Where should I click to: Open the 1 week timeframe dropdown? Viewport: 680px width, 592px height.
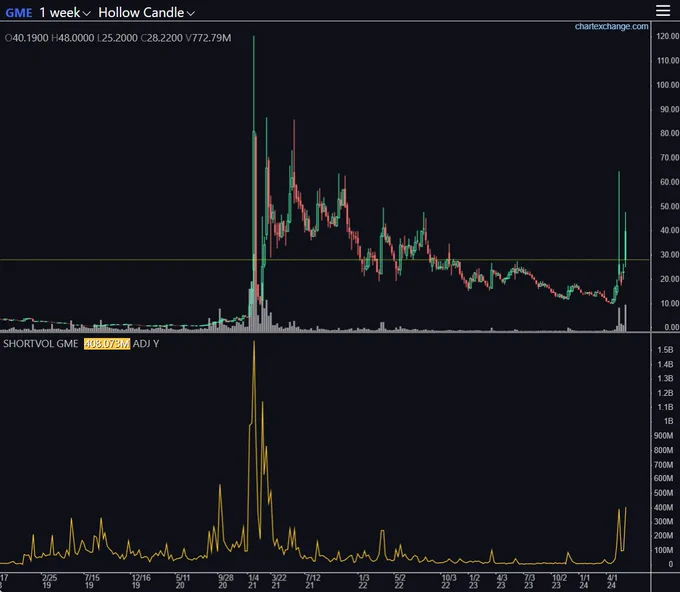(65, 13)
